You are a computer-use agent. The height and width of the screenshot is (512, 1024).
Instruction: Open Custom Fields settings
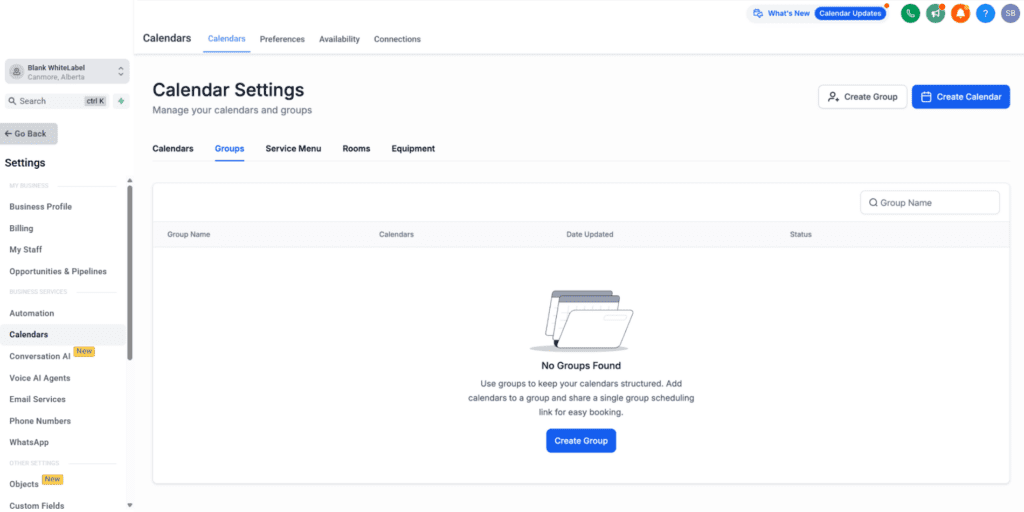point(37,505)
